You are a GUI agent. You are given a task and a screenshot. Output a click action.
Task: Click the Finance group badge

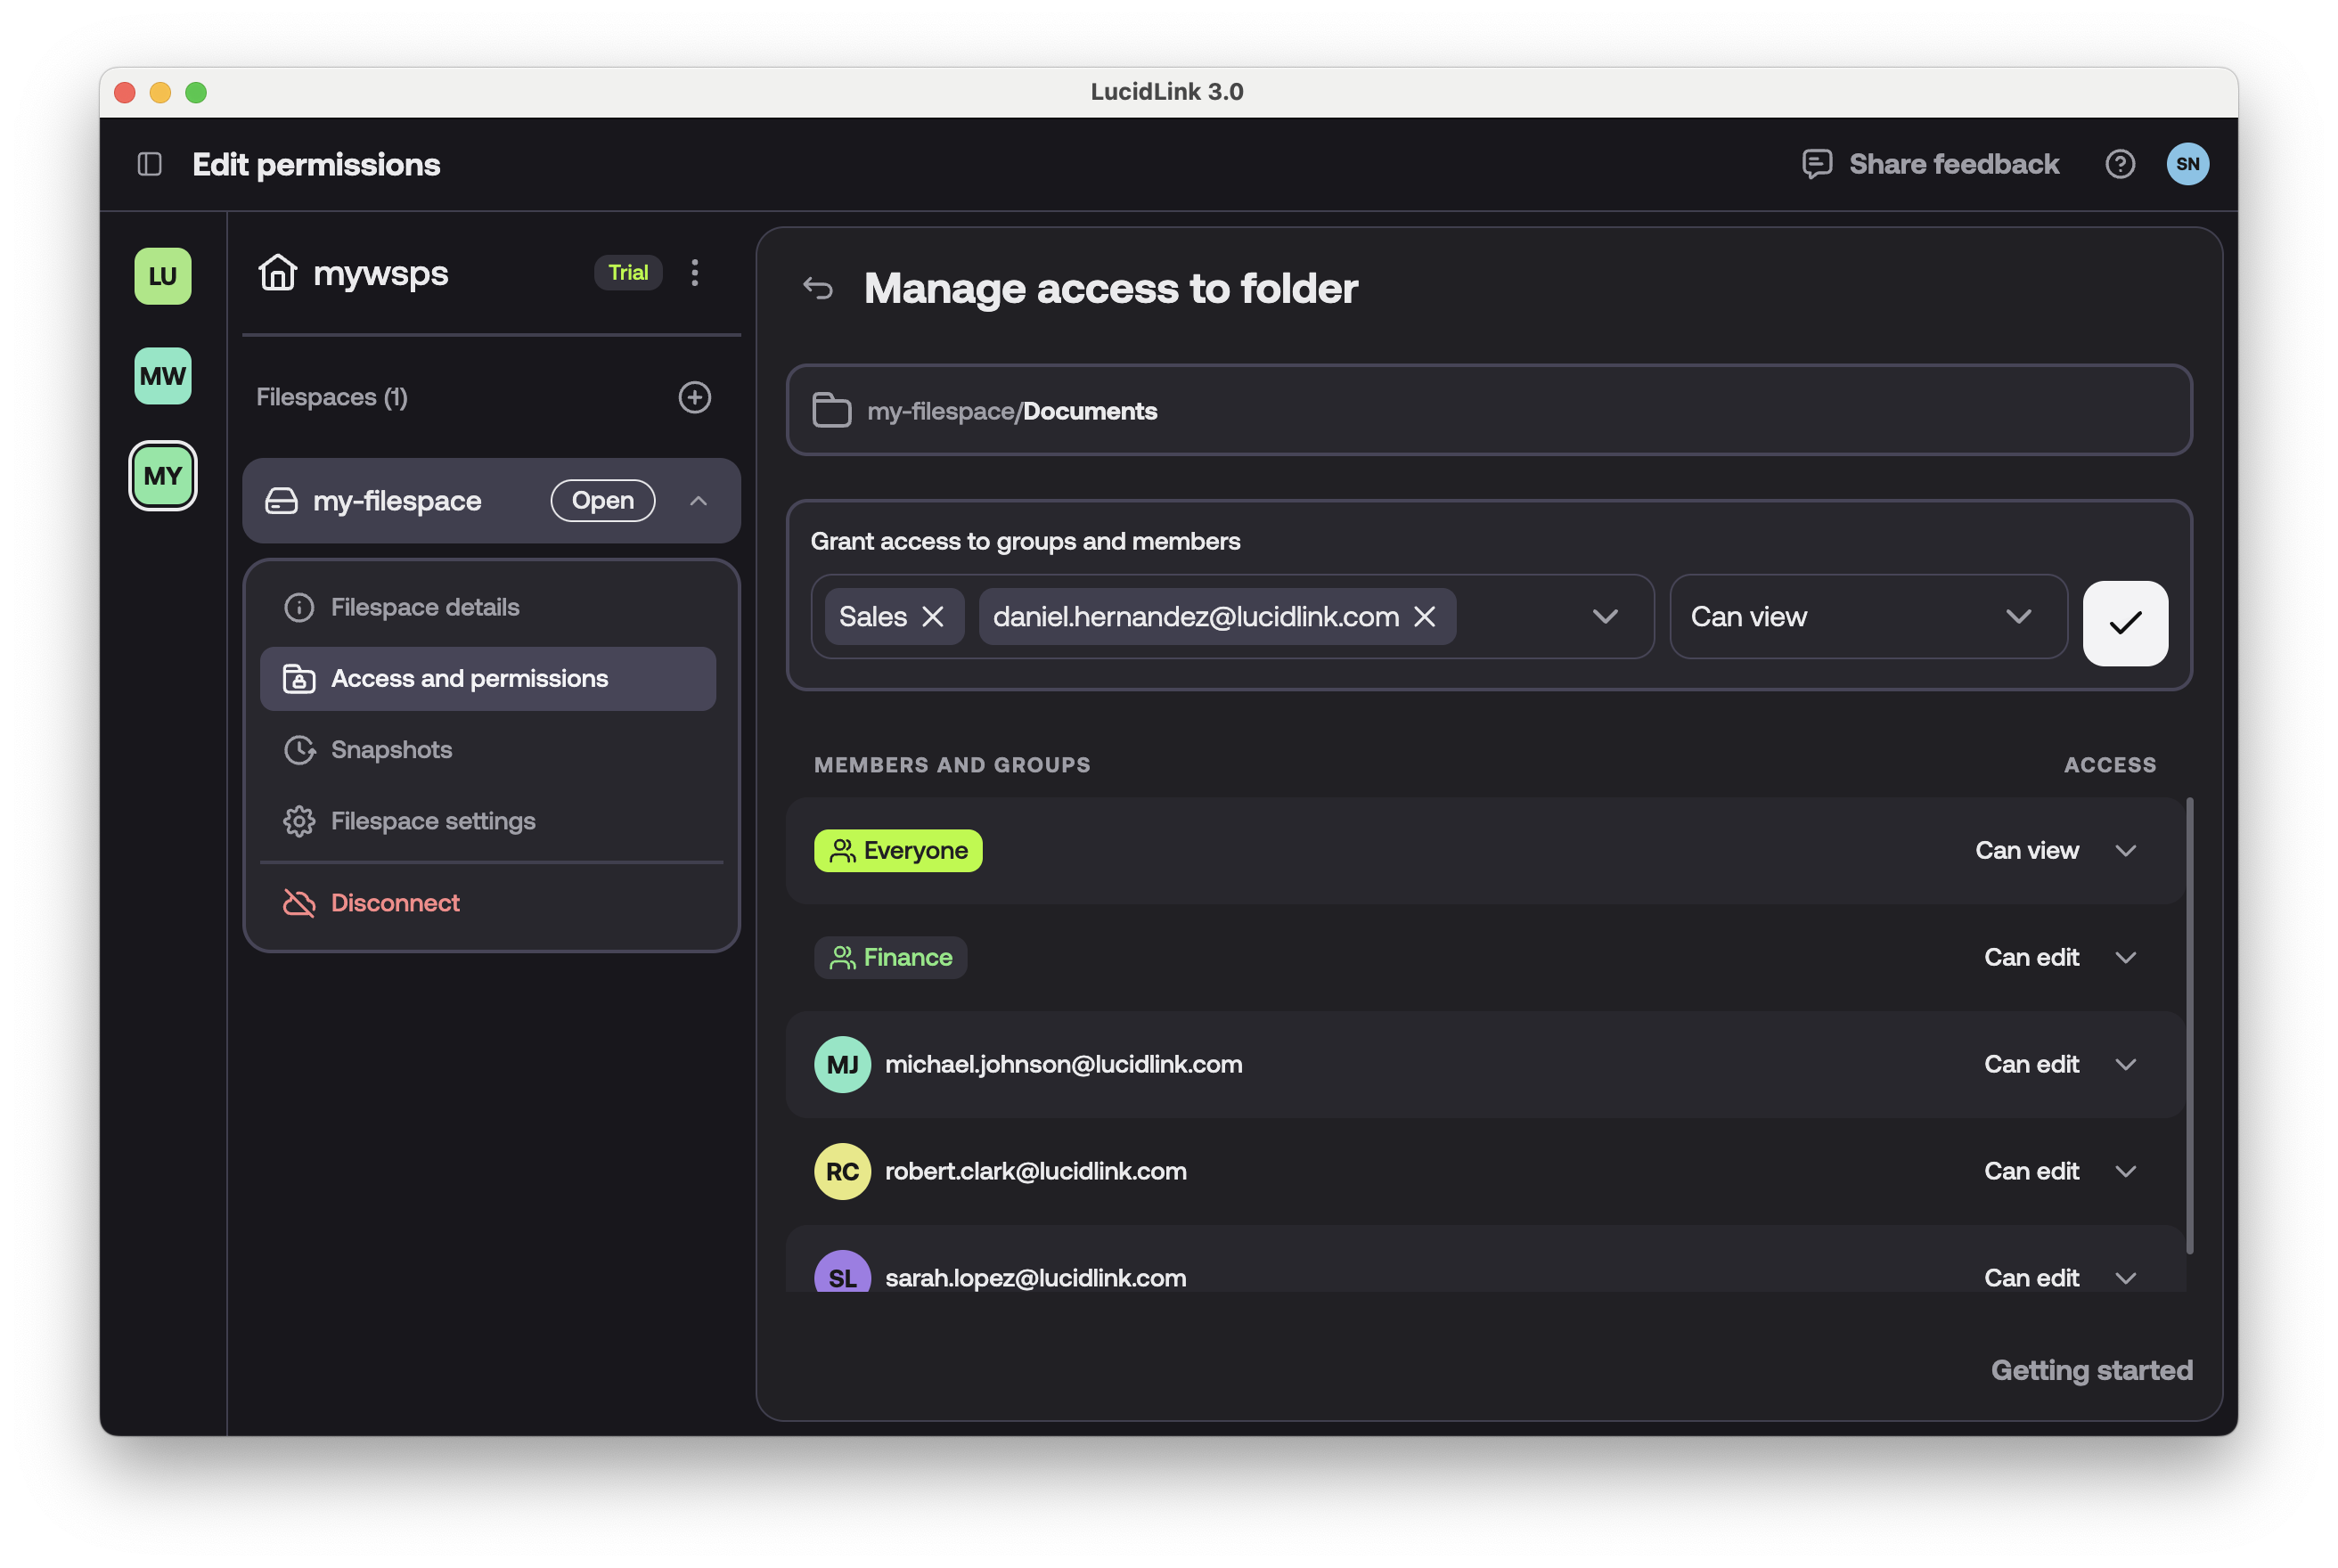pyautogui.click(x=890, y=958)
